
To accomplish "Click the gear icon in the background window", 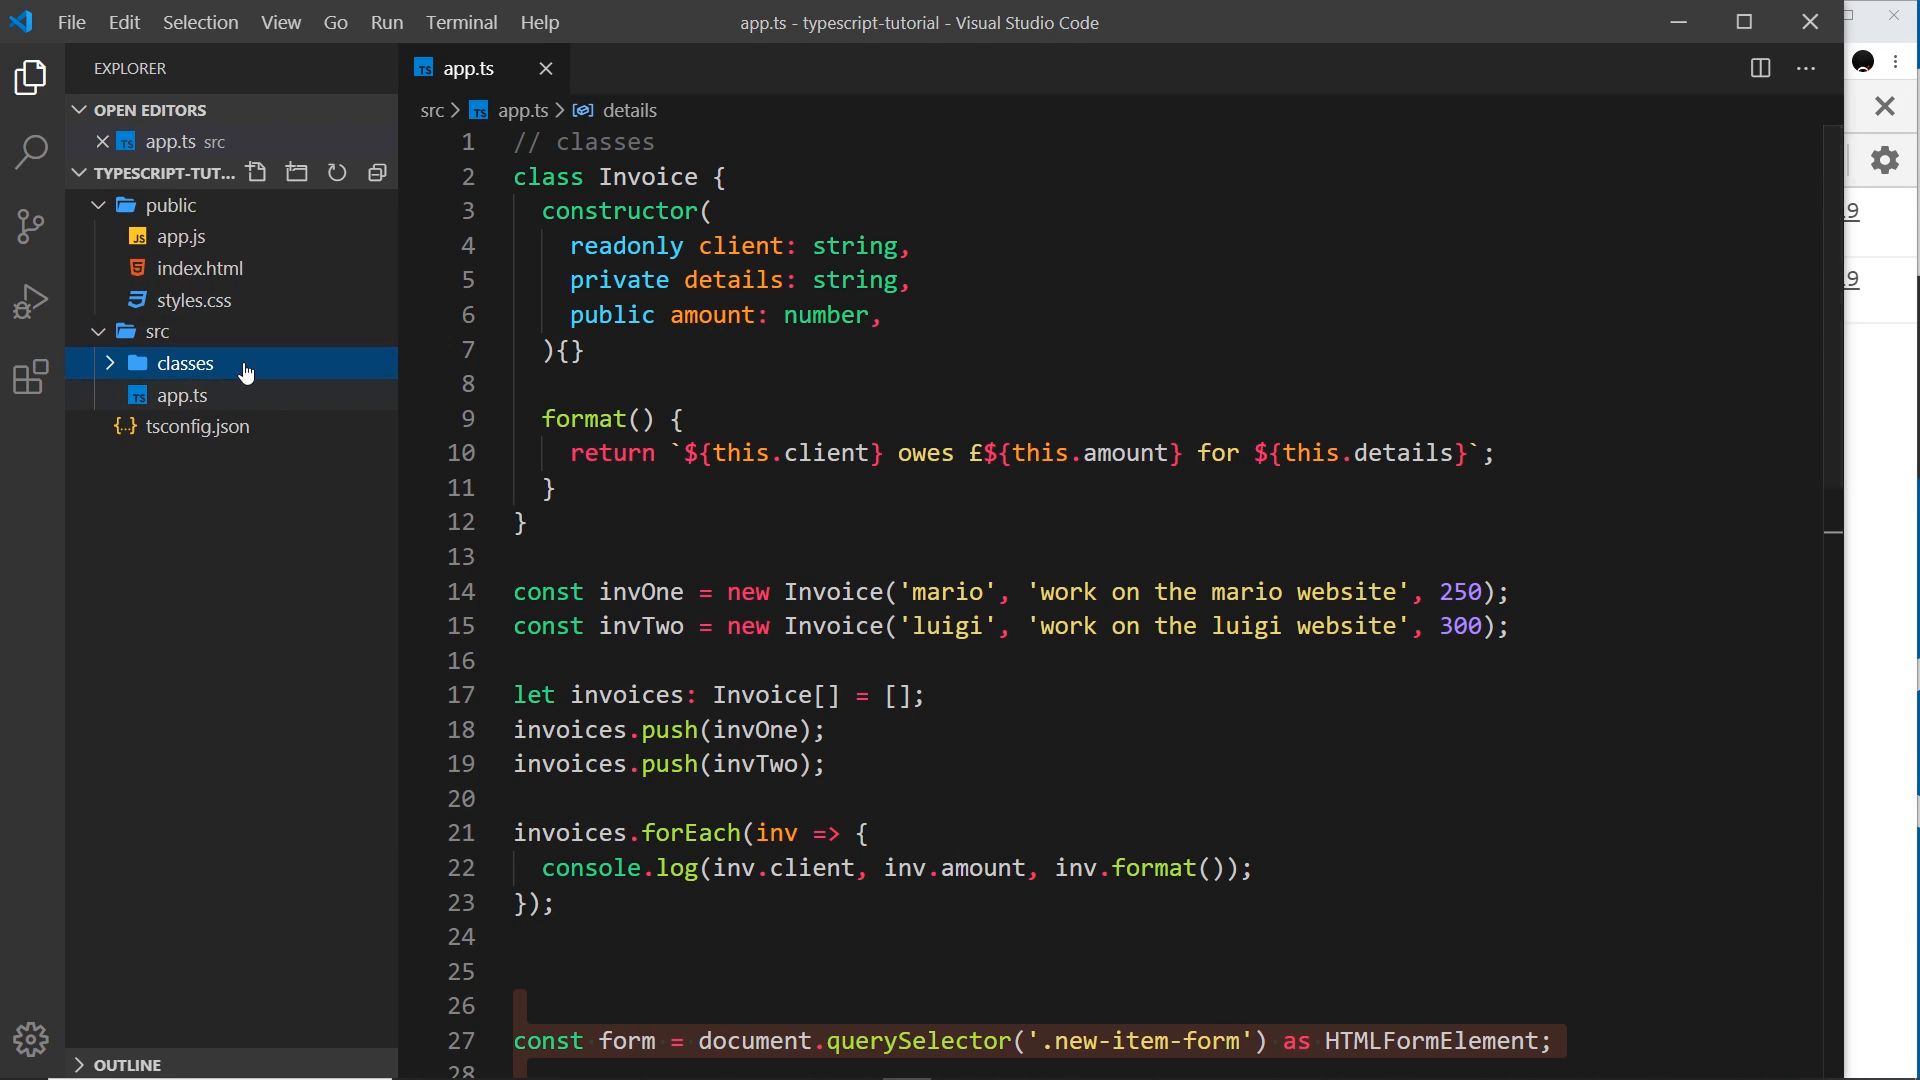I will [1885, 160].
